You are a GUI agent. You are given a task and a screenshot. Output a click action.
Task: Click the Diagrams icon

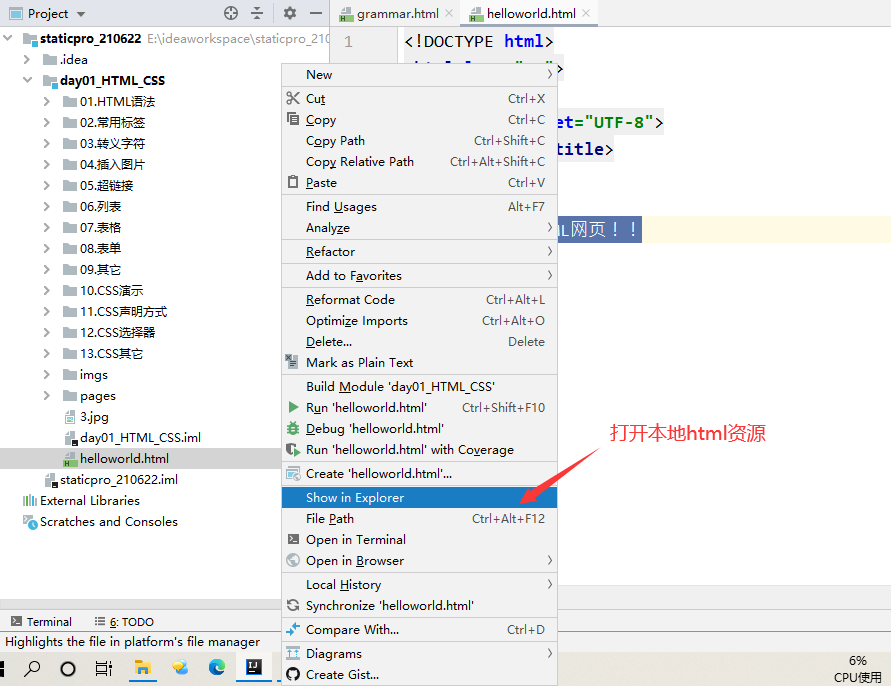pos(293,653)
